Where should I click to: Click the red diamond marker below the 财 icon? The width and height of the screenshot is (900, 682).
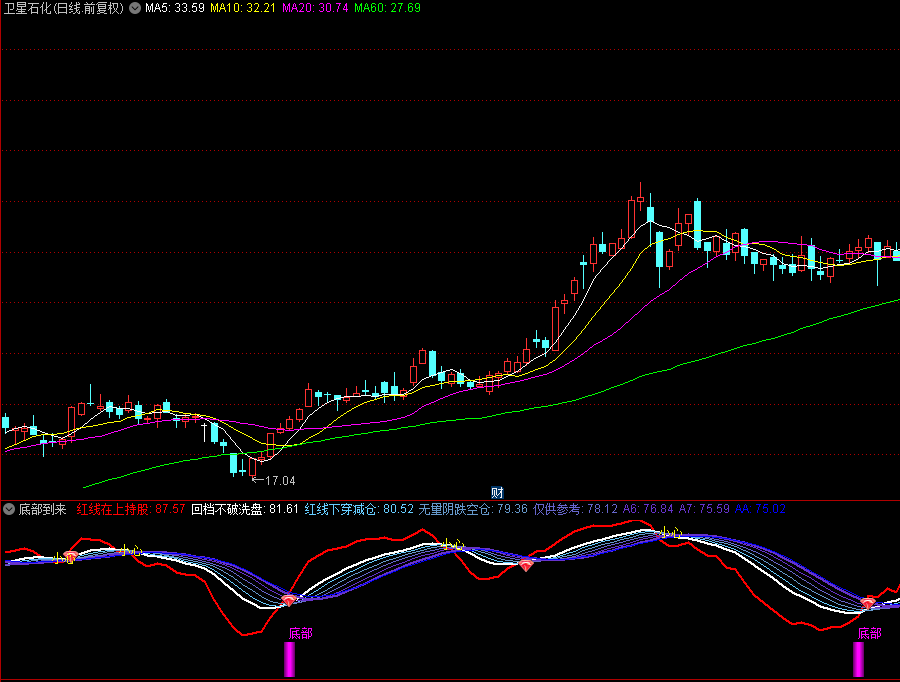(x=526, y=565)
